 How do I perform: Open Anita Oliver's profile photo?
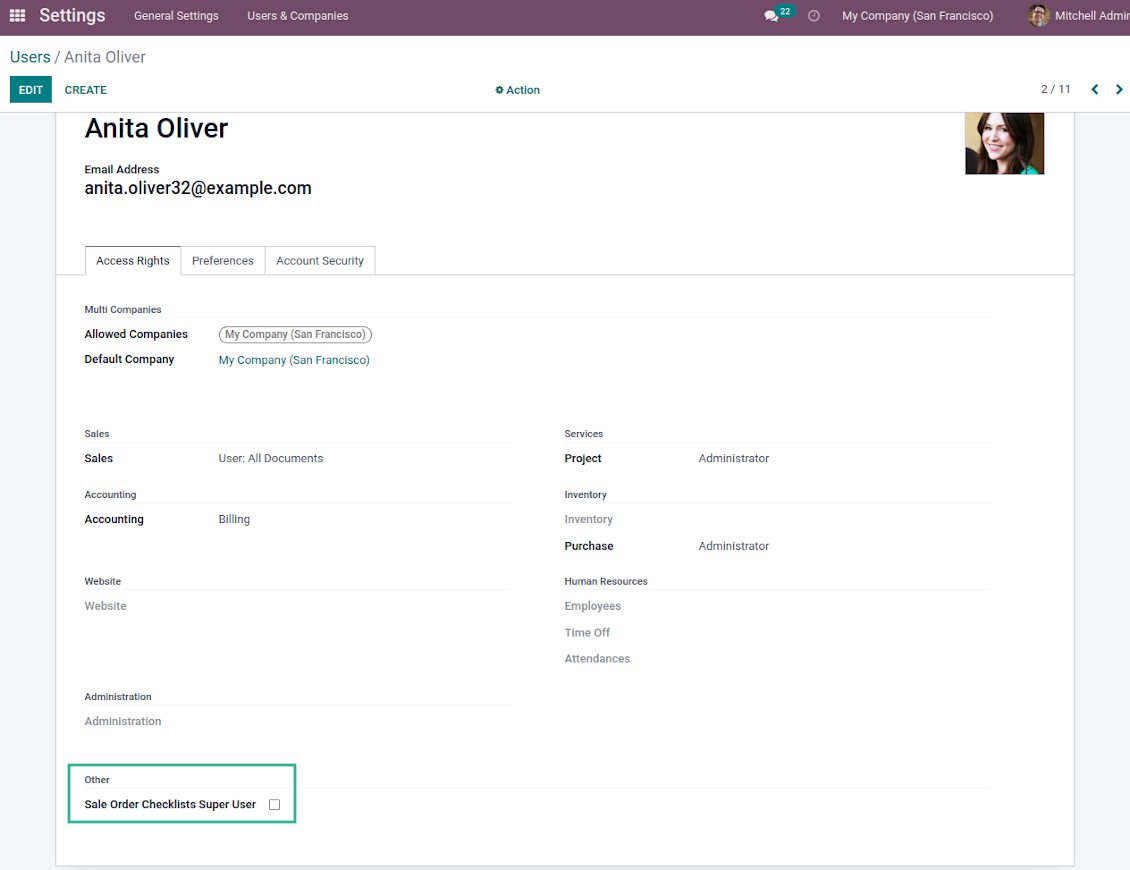click(x=1004, y=143)
